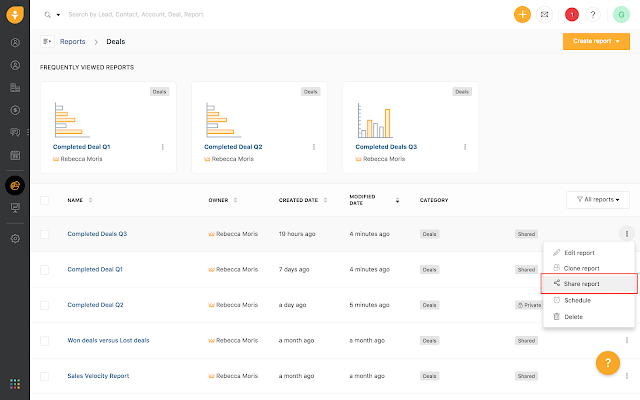Open the settings gear in sidebar
This screenshot has width=640, height=400.
15,239
